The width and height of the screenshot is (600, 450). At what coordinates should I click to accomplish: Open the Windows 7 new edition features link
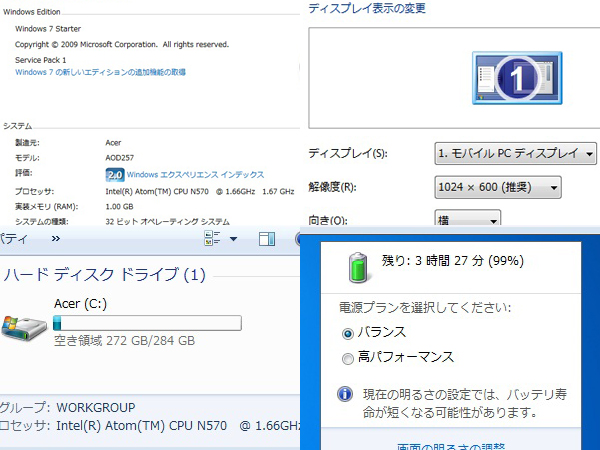100,72
